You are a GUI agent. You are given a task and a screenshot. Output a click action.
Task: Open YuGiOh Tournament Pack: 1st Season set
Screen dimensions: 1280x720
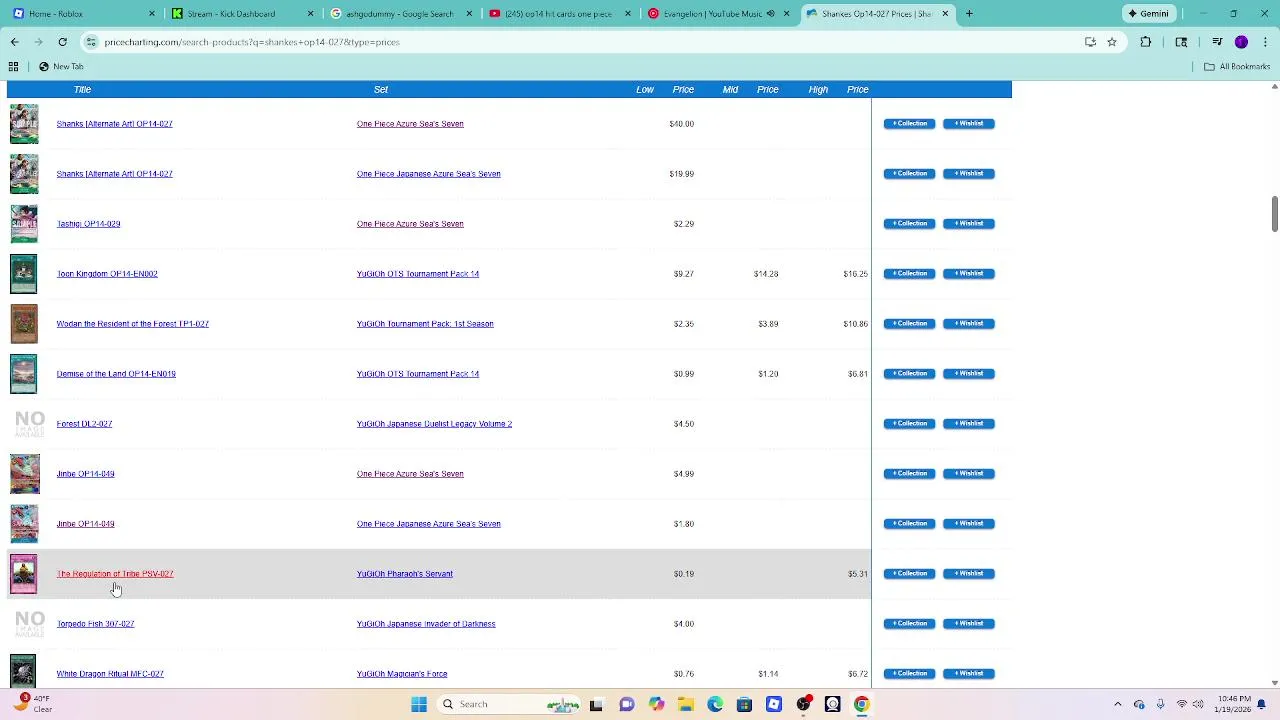click(425, 324)
